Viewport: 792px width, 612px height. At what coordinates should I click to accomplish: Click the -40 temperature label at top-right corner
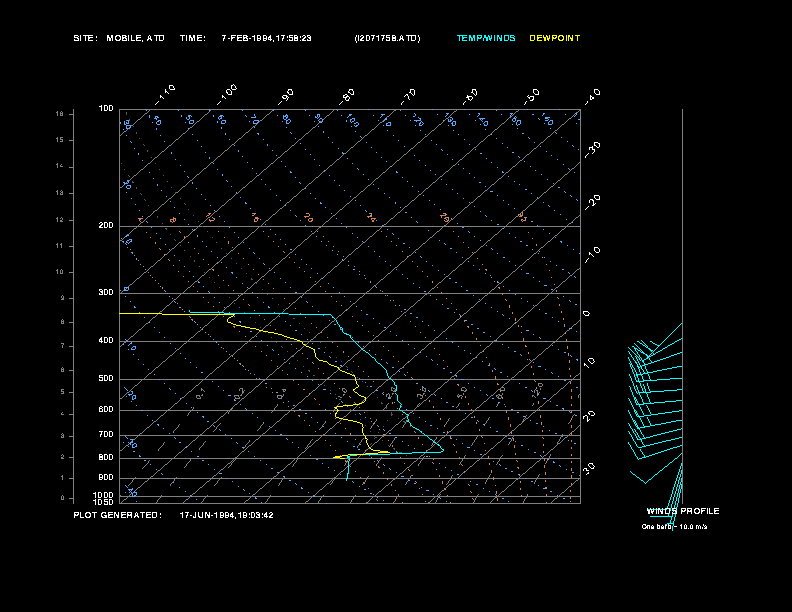click(x=592, y=97)
